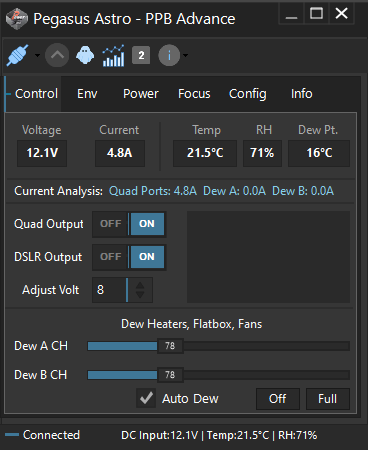Screen dimensions: 368x450
Task: Expand the arrow next to info icon
Action: (185, 55)
